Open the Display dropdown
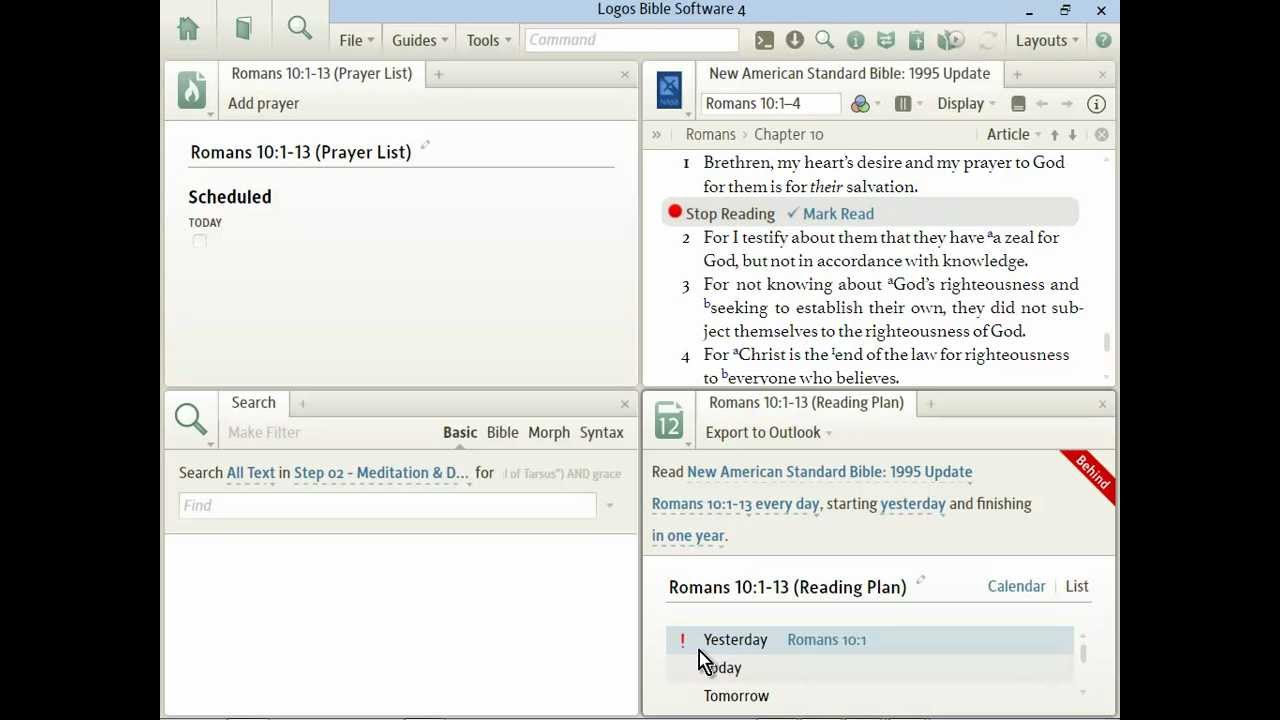The image size is (1280, 720). [966, 104]
